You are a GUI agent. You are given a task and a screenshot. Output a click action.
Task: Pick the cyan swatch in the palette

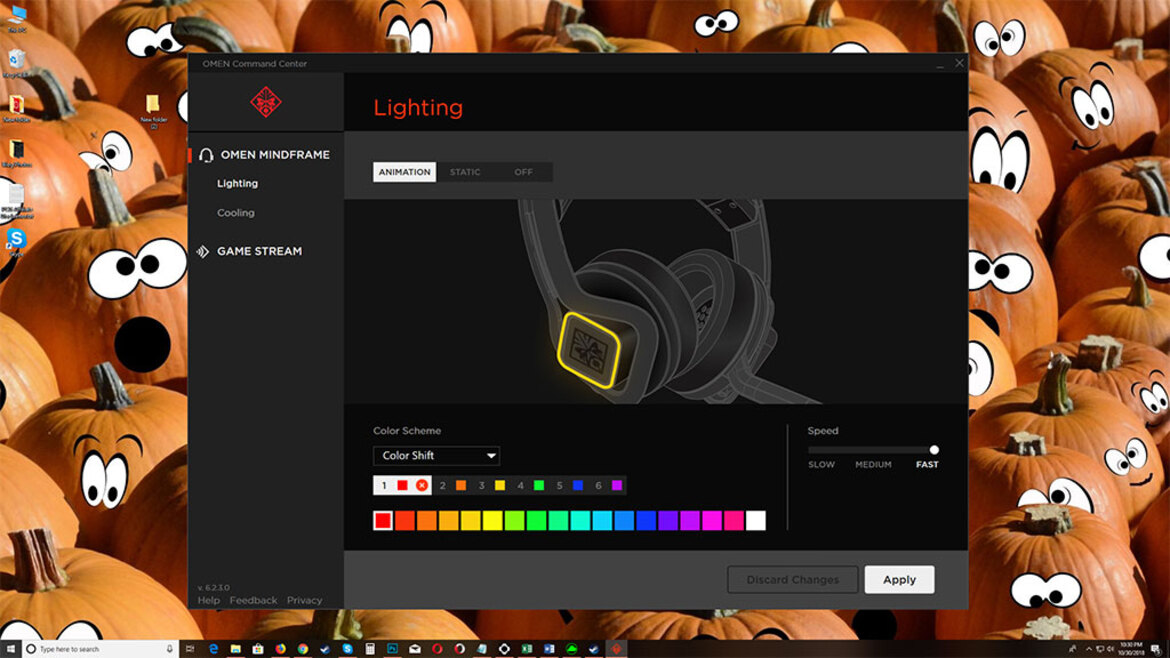602,521
